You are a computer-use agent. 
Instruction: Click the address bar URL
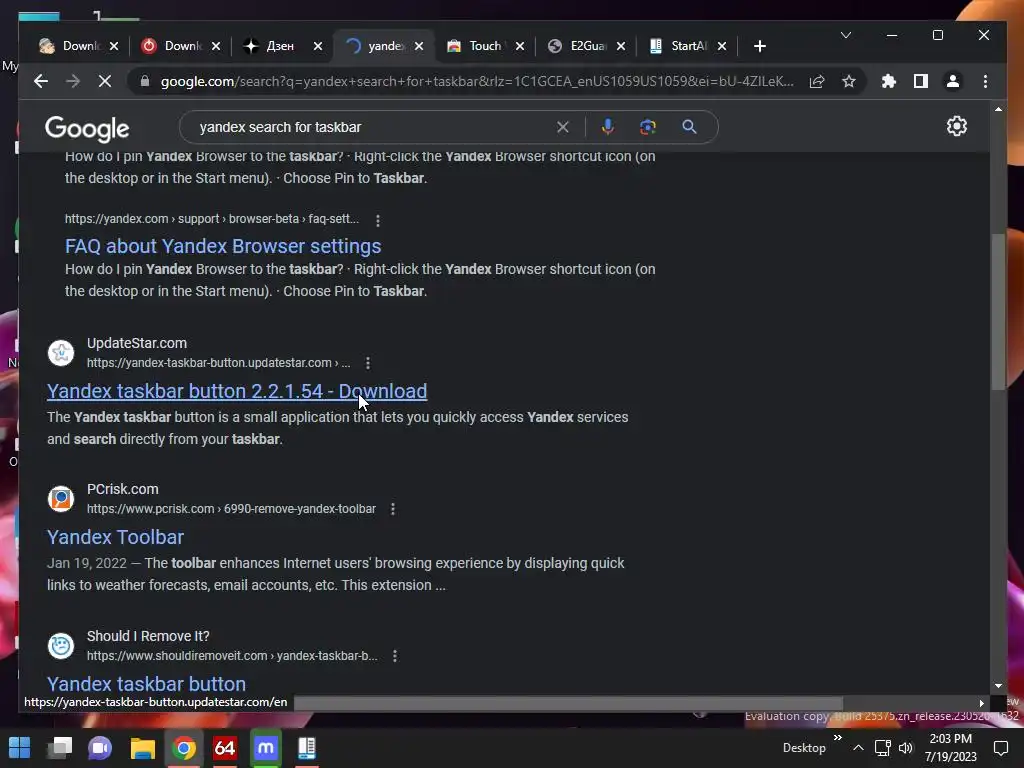click(x=477, y=81)
